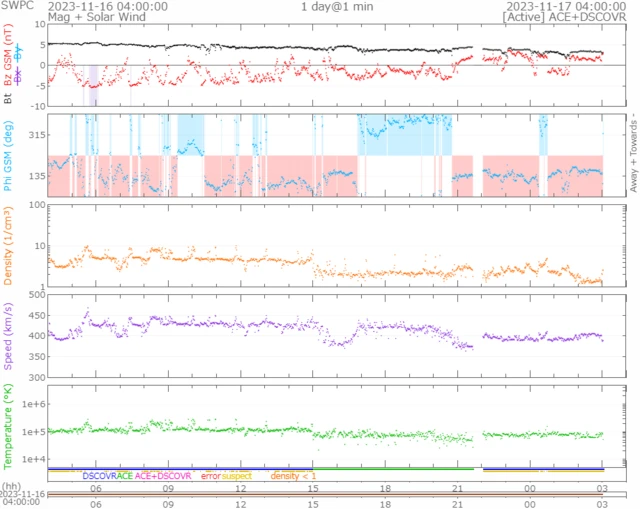
Task: Click the SWPC label in the corner
Action: pyautogui.click(x=18, y=6)
